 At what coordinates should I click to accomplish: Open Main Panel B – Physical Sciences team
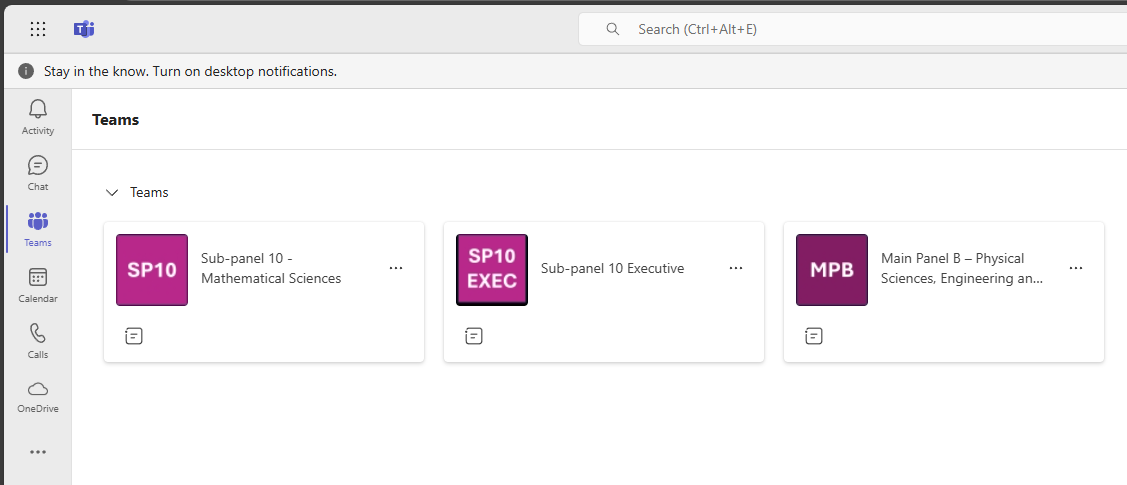pyautogui.click(x=962, y=268)
